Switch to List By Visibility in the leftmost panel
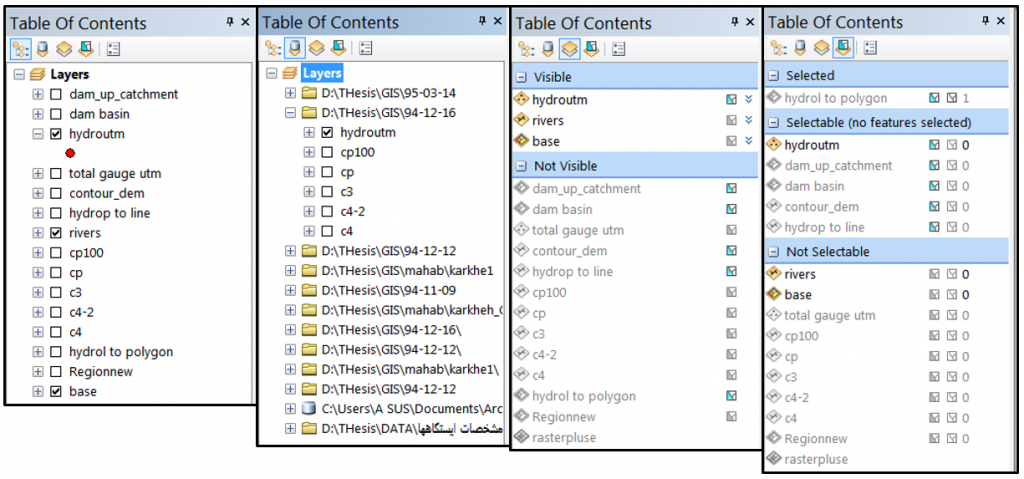 (62, 47)
